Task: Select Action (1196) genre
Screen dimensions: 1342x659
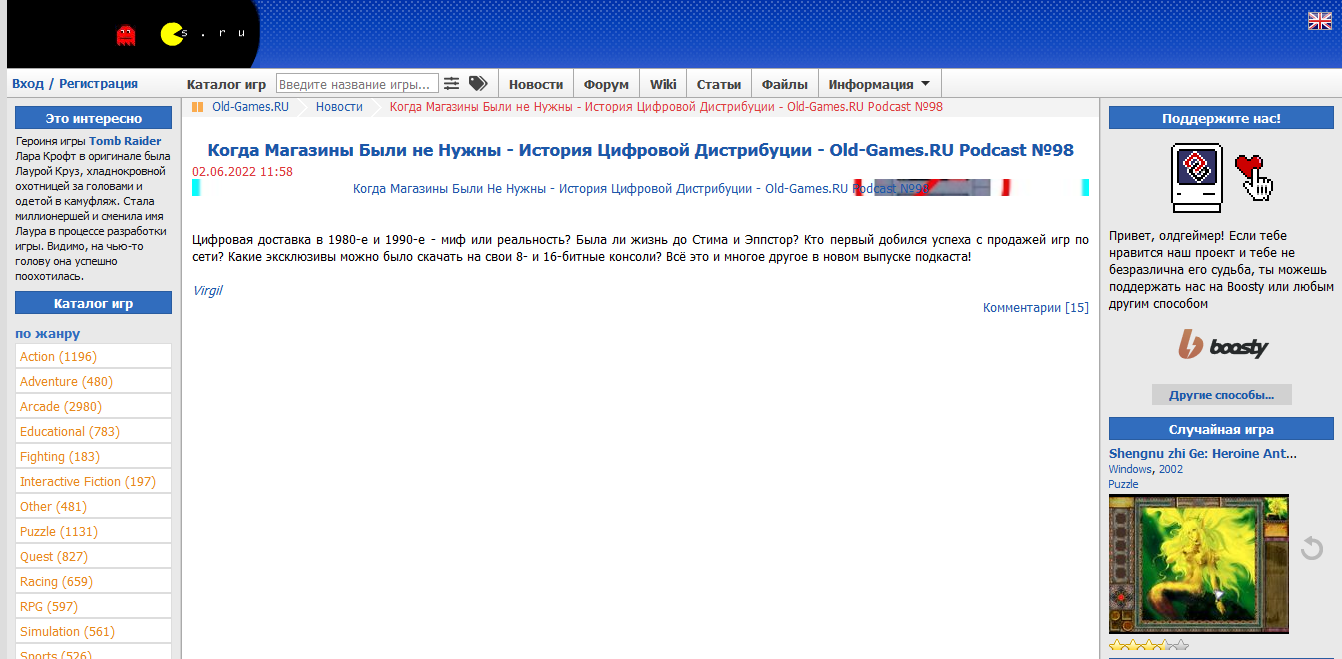Action: point(93,356)
